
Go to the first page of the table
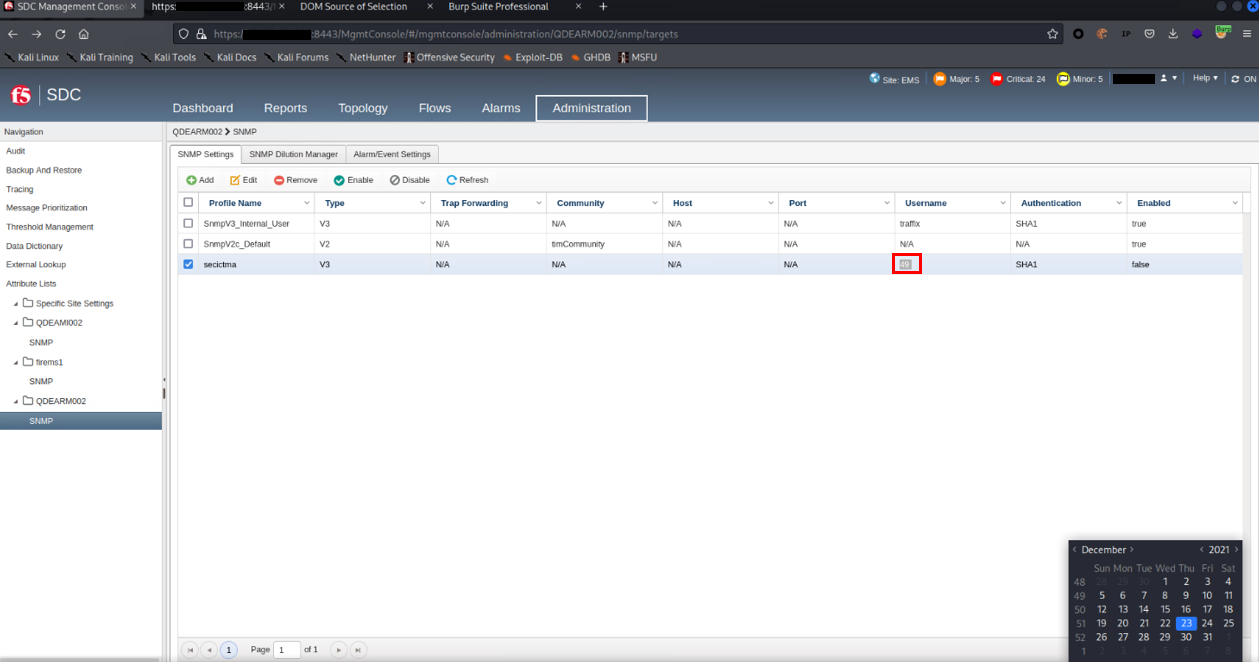[190, 650]
